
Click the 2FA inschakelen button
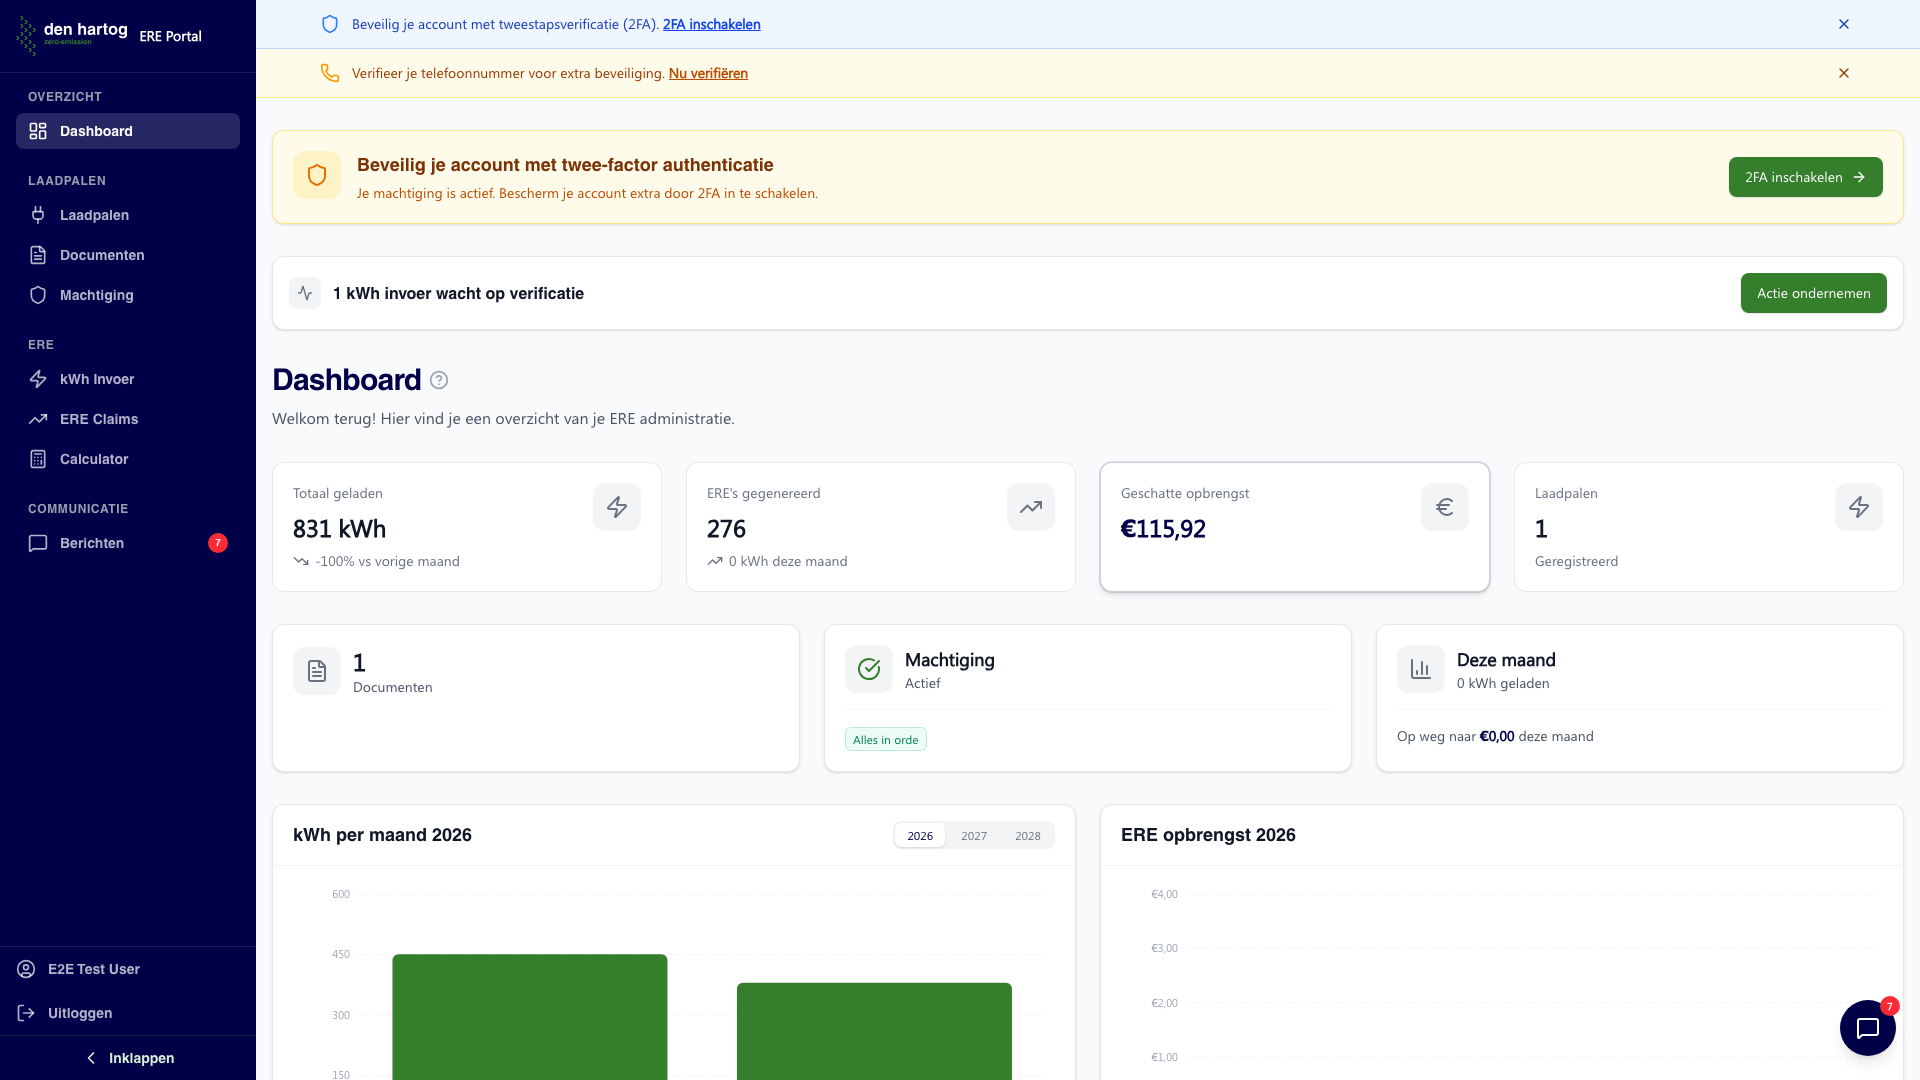1804,177
